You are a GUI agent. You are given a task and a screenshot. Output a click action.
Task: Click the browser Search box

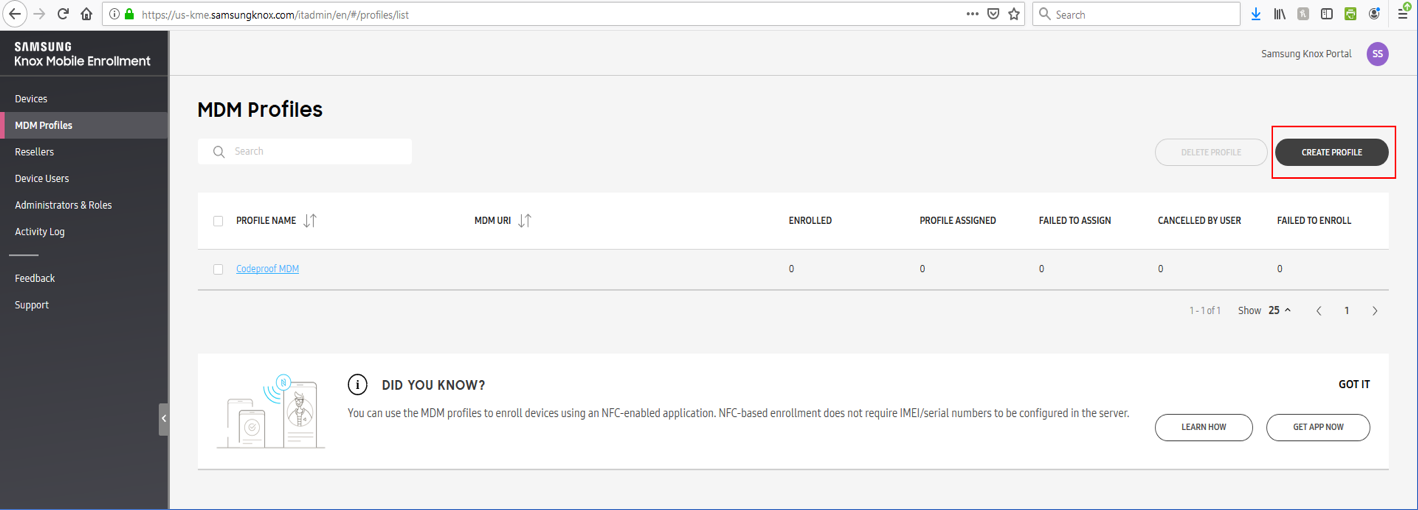(x=1136, y=14)
